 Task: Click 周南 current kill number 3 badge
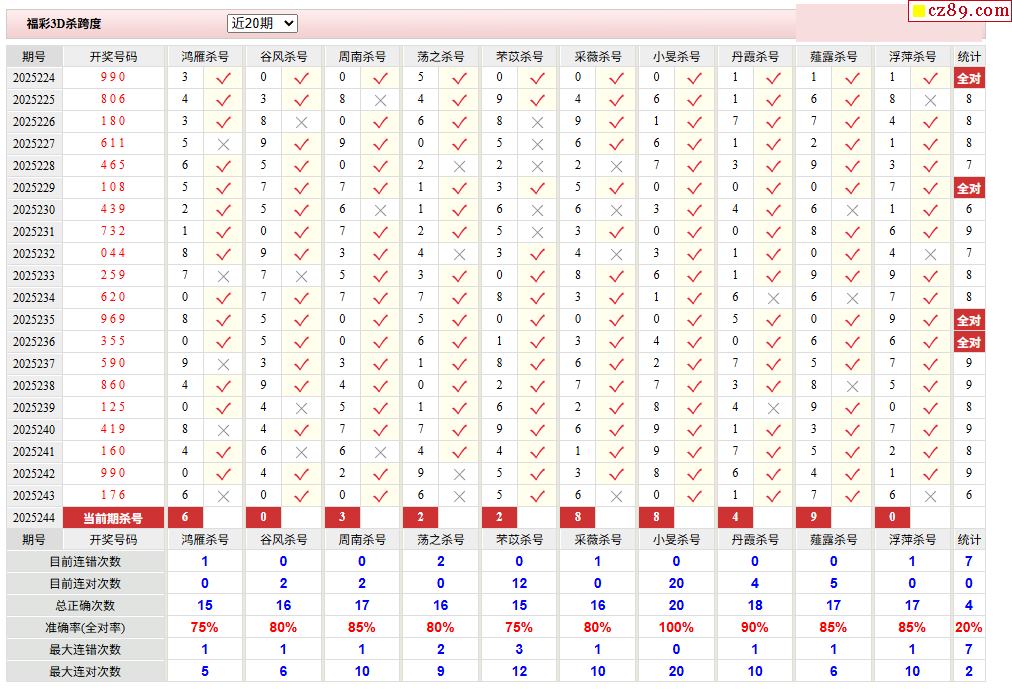[342, 517]
